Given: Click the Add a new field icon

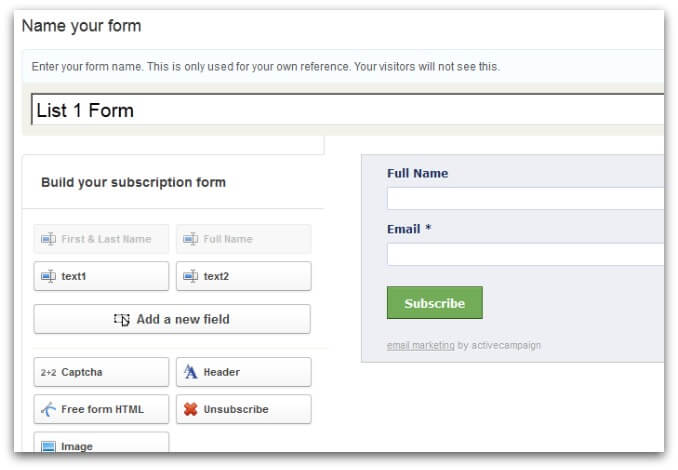Looking at the screenshot, I should pos(122,319).
